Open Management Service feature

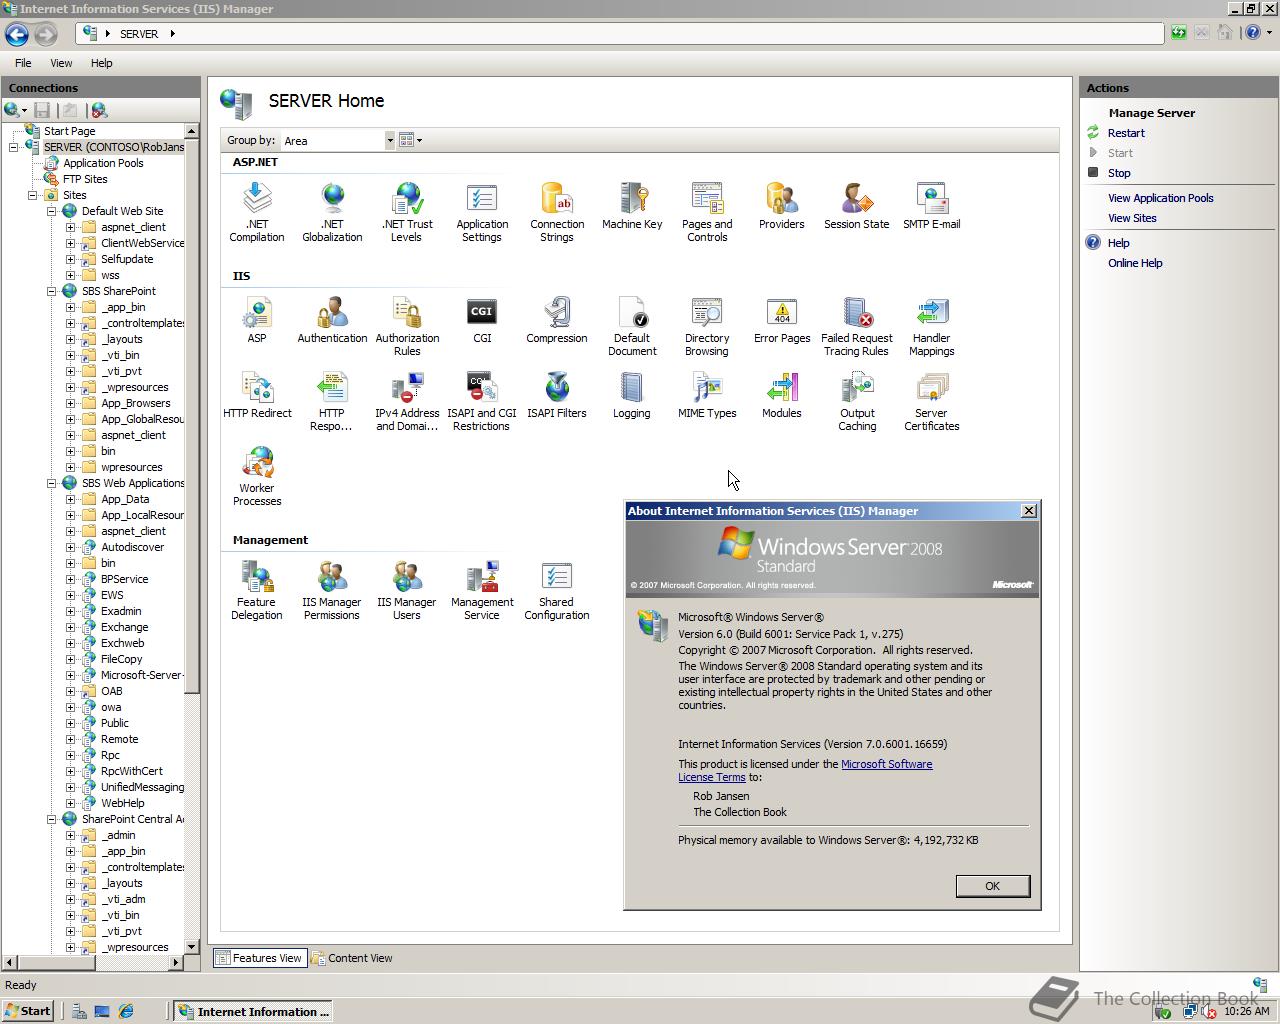pyautogui.click(x=482, y=590)
